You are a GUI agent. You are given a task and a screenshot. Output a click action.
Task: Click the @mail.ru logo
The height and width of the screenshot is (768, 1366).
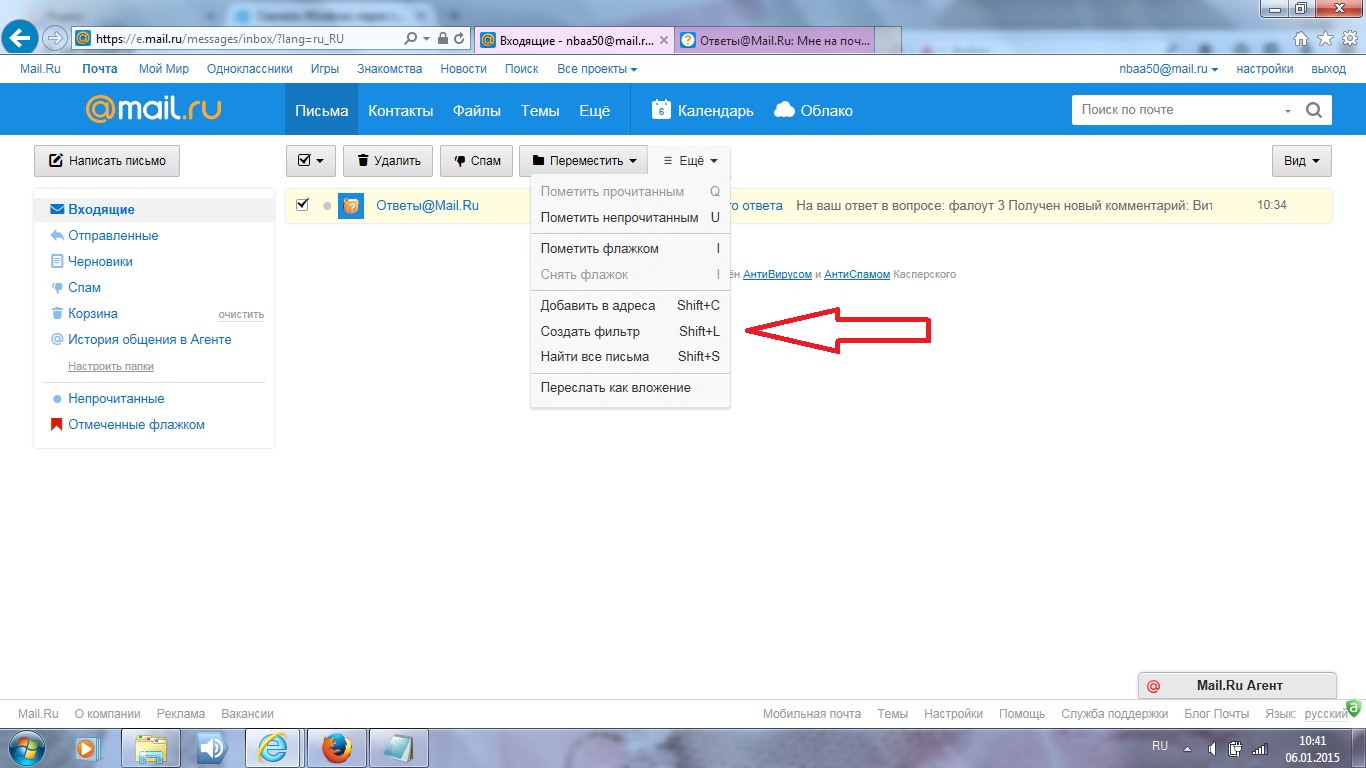(x=154, y=109)
